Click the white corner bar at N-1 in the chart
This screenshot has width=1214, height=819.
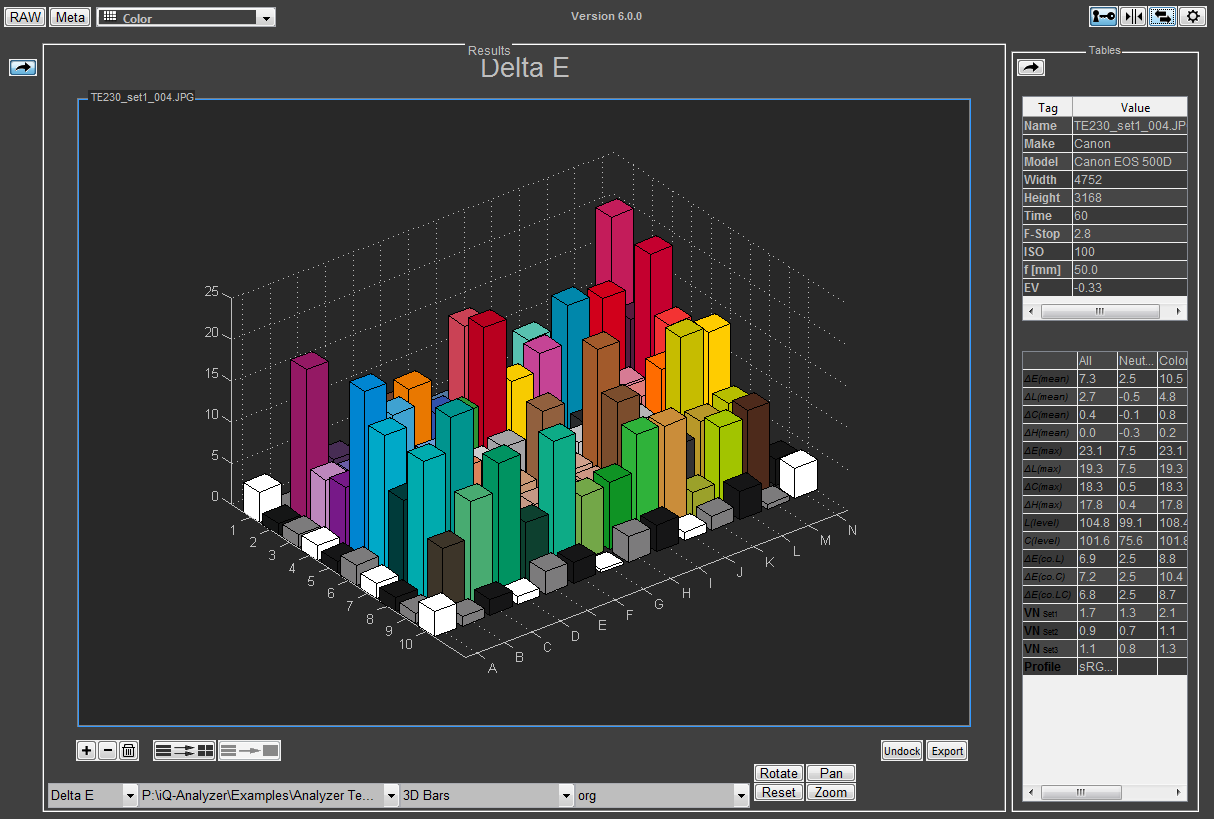click(x=799, y=474)
